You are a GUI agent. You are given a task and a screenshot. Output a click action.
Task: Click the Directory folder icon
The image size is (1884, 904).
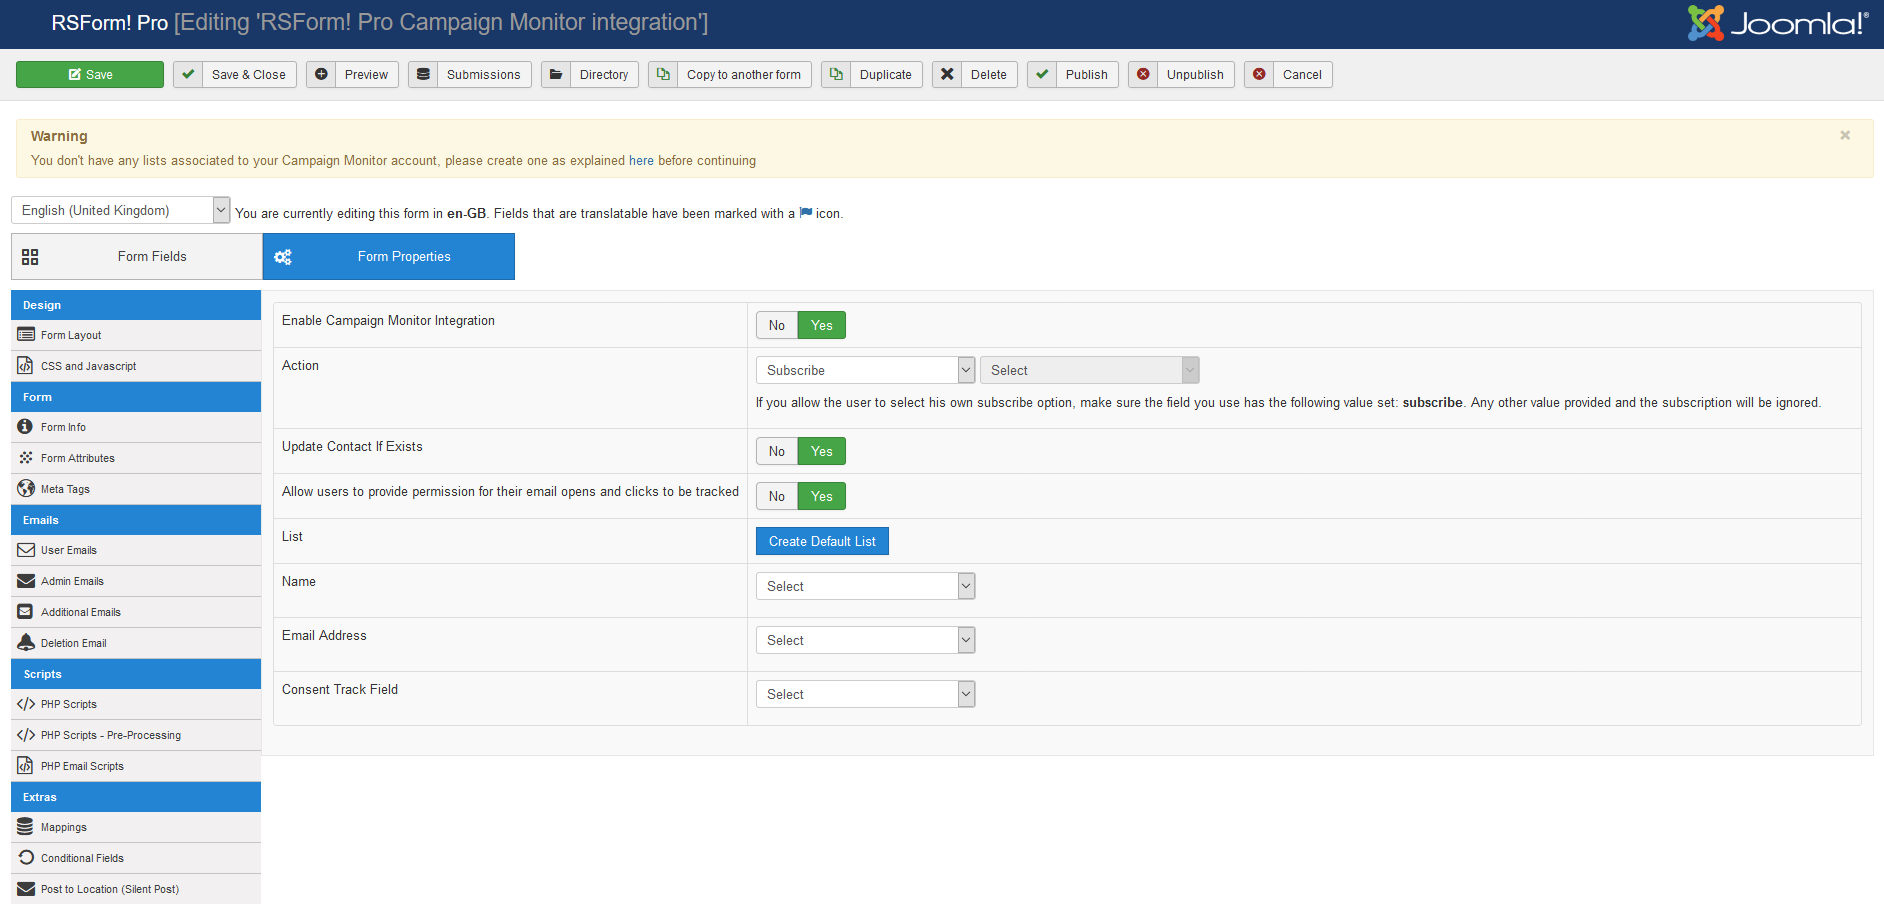(556, 74)
